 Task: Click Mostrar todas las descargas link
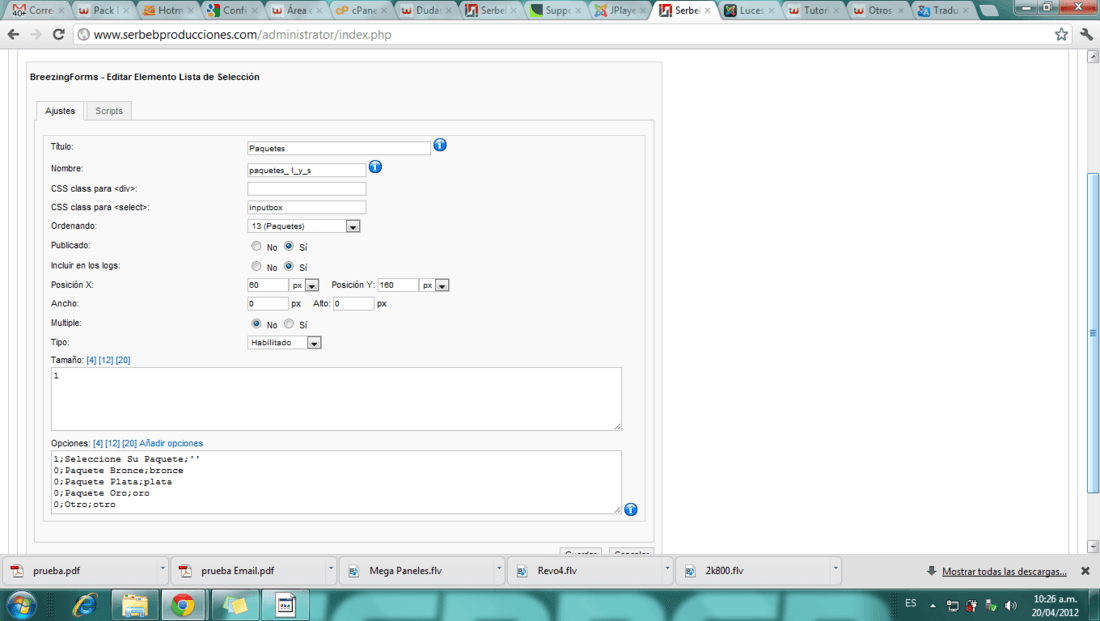click(x=1004, y=571)
